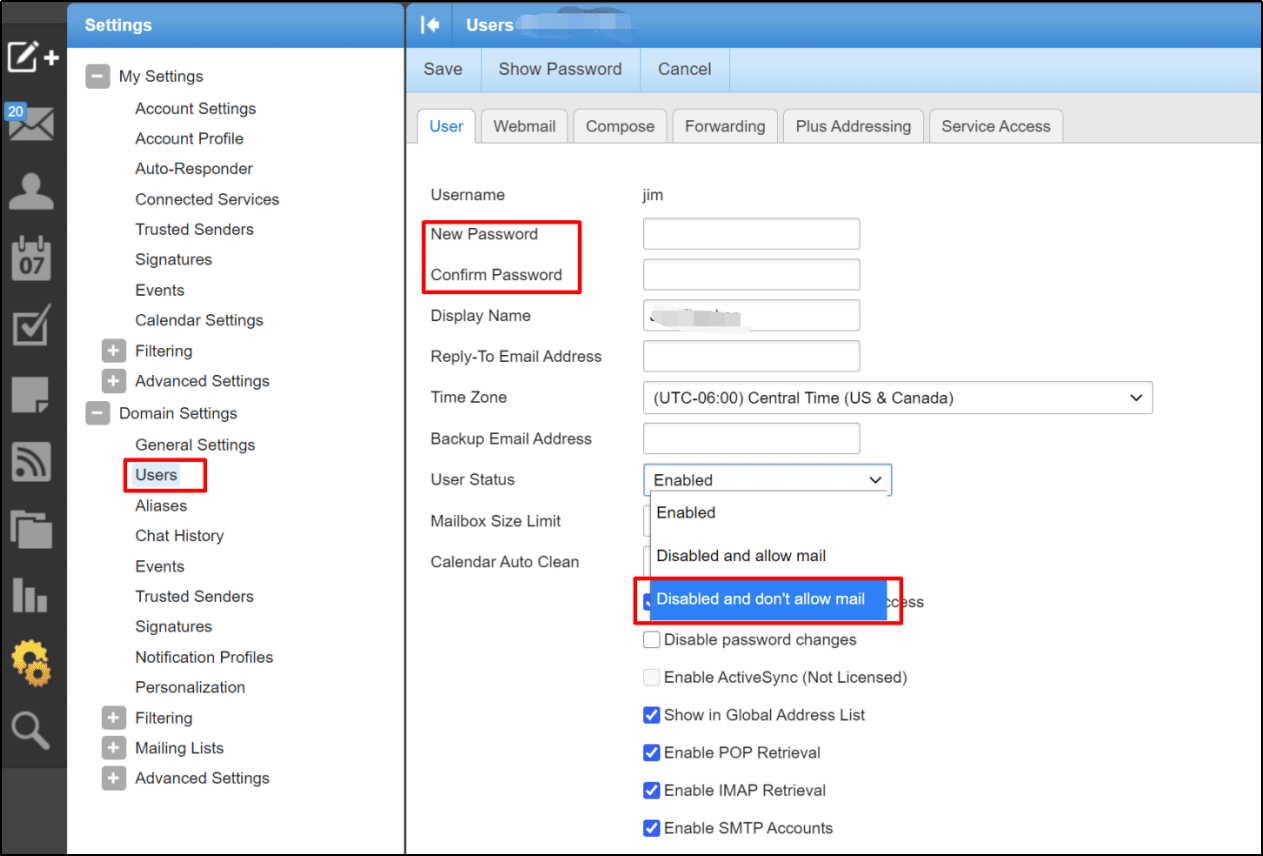Select Users under Domain Settings
Viewport: 1263px width, 856px height.
tap(156, 475)
